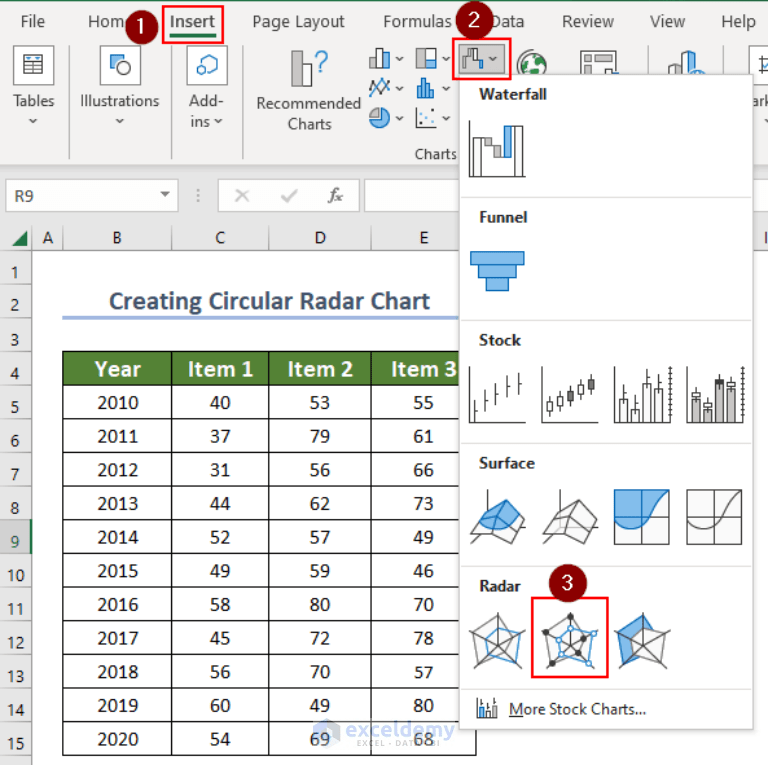Click Recommended Charts button
768x765 pixels.
click(x=309, y=91)
